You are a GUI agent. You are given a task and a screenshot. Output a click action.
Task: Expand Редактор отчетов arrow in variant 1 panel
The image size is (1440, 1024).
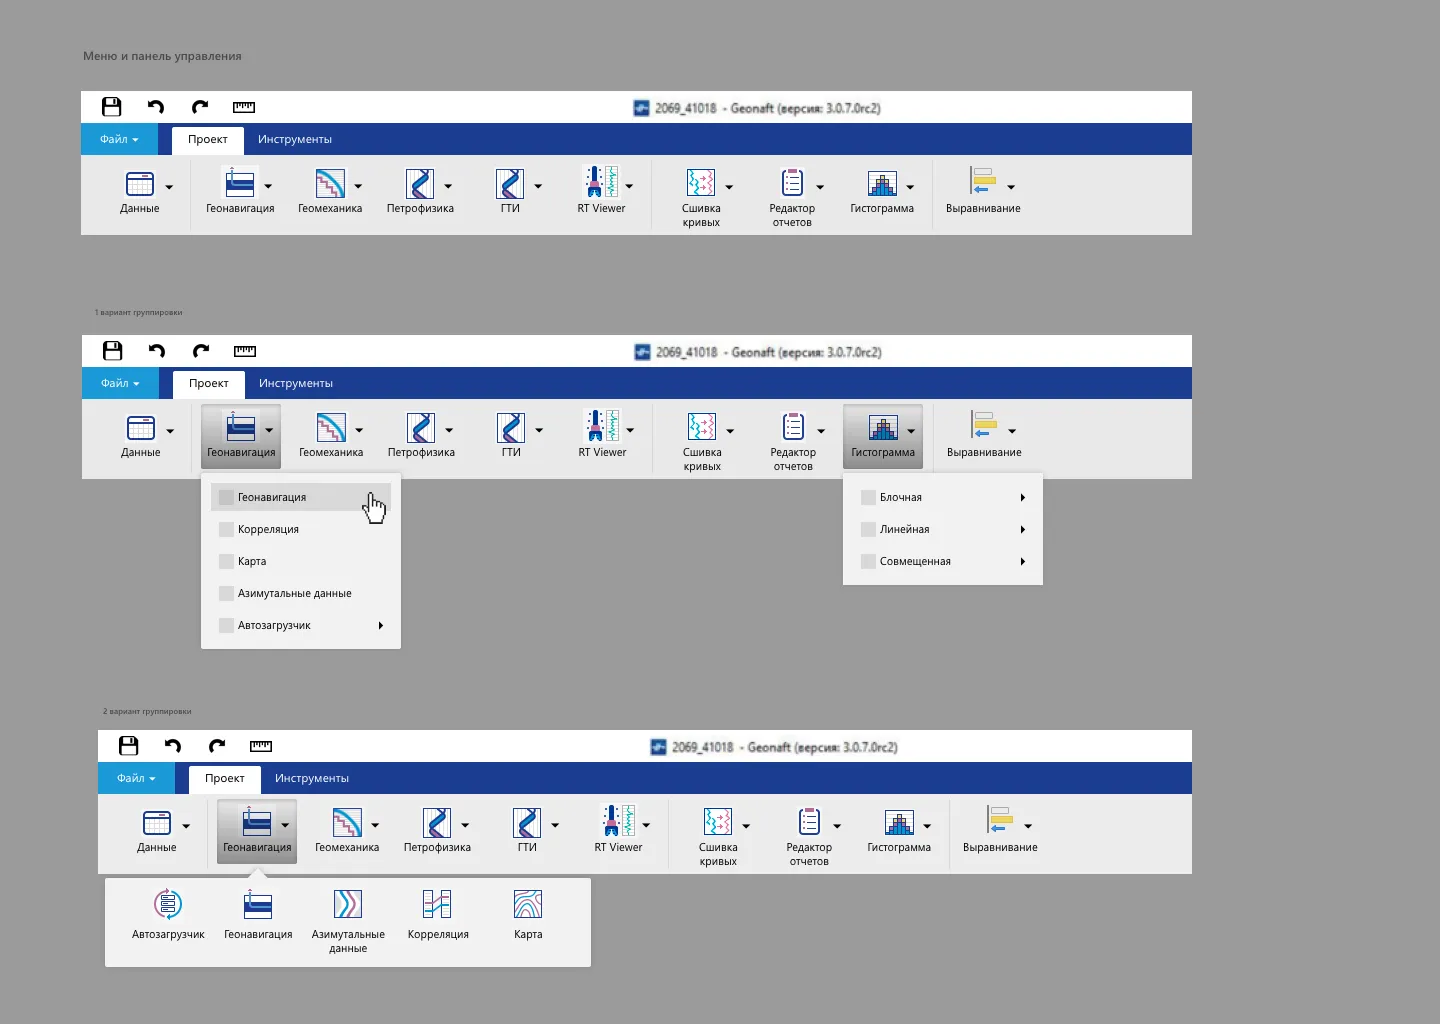821,431
